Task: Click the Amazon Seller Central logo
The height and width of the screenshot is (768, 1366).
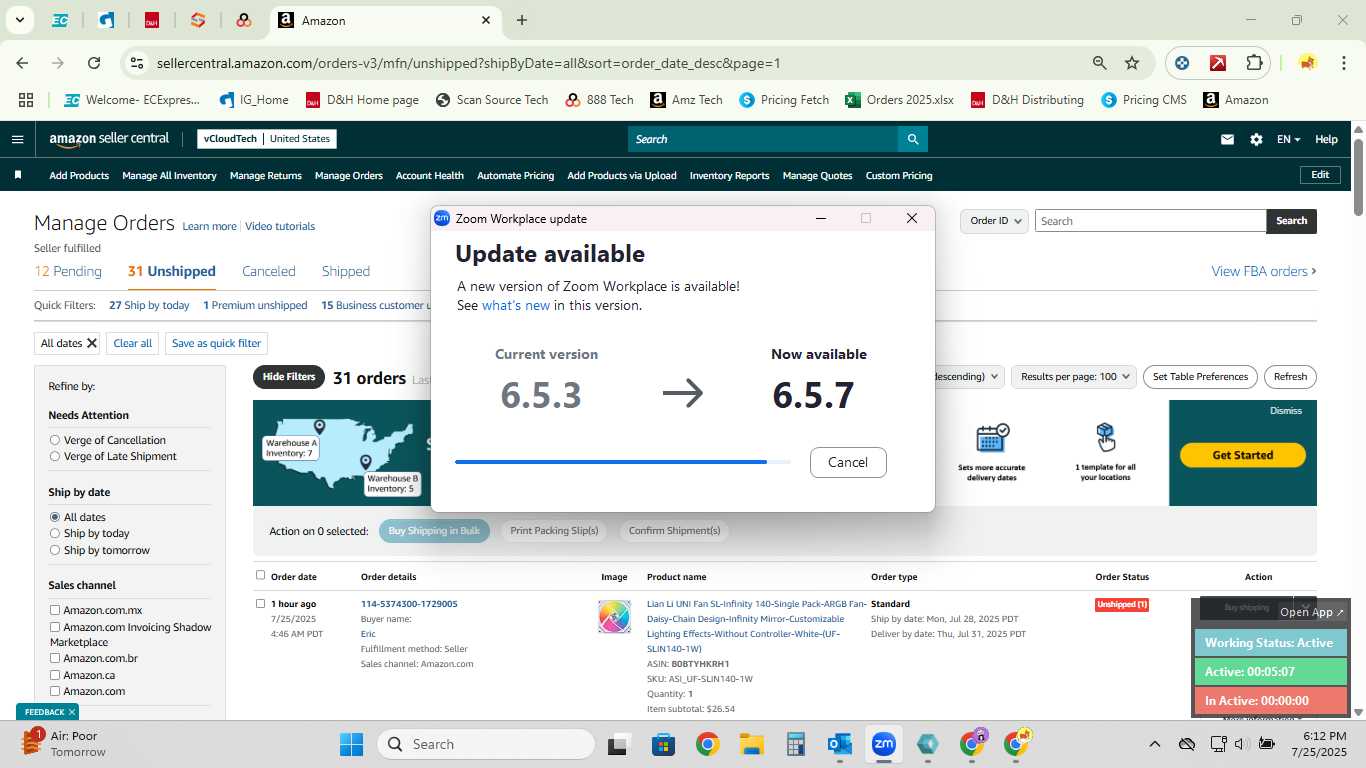Action: click(109, 139)
